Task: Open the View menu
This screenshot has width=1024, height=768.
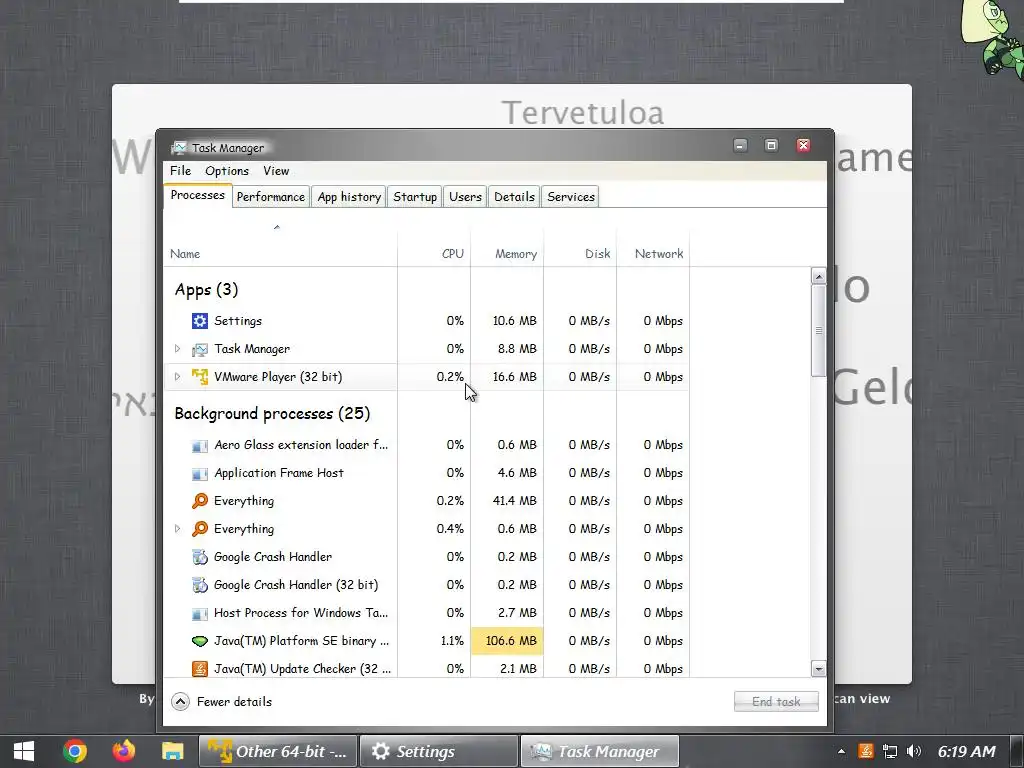Action: click(x=276, y=170)
